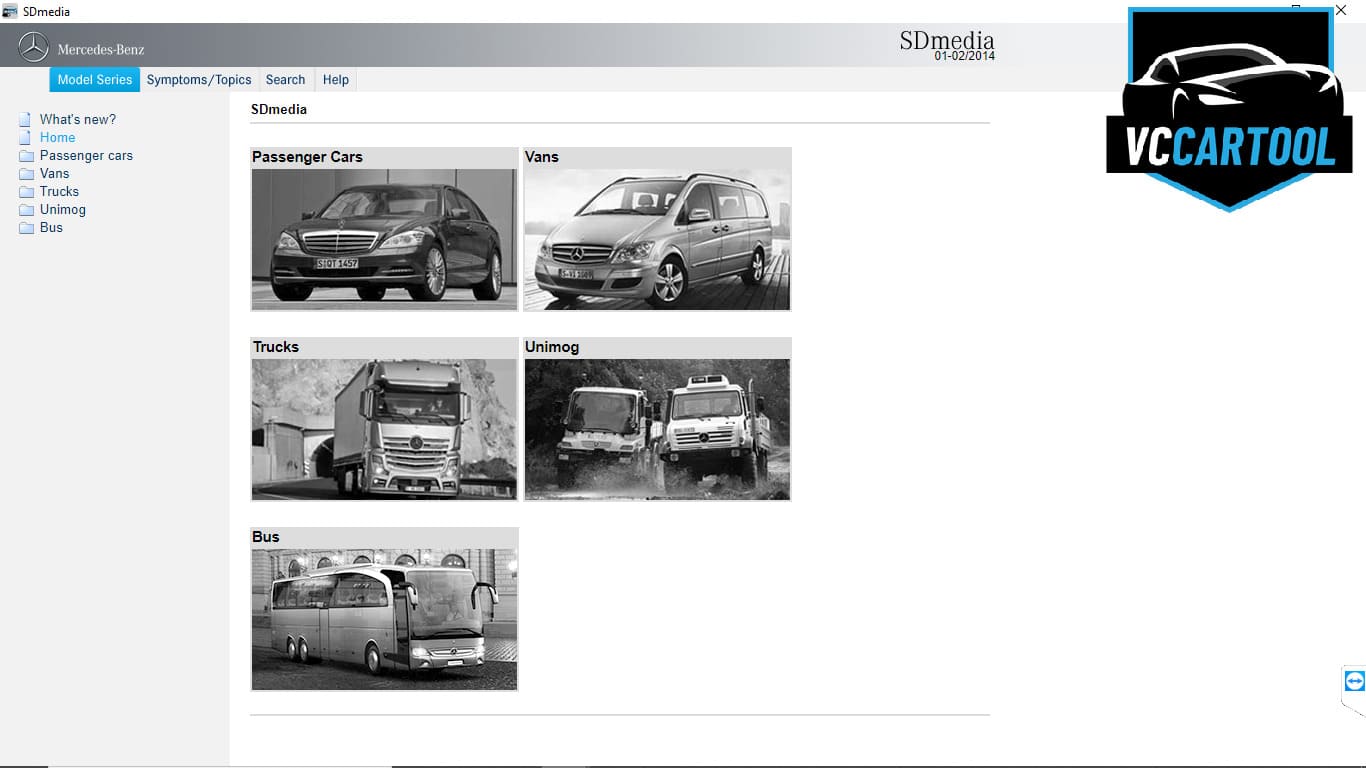Open the Help tab

(x=336, y=80)
